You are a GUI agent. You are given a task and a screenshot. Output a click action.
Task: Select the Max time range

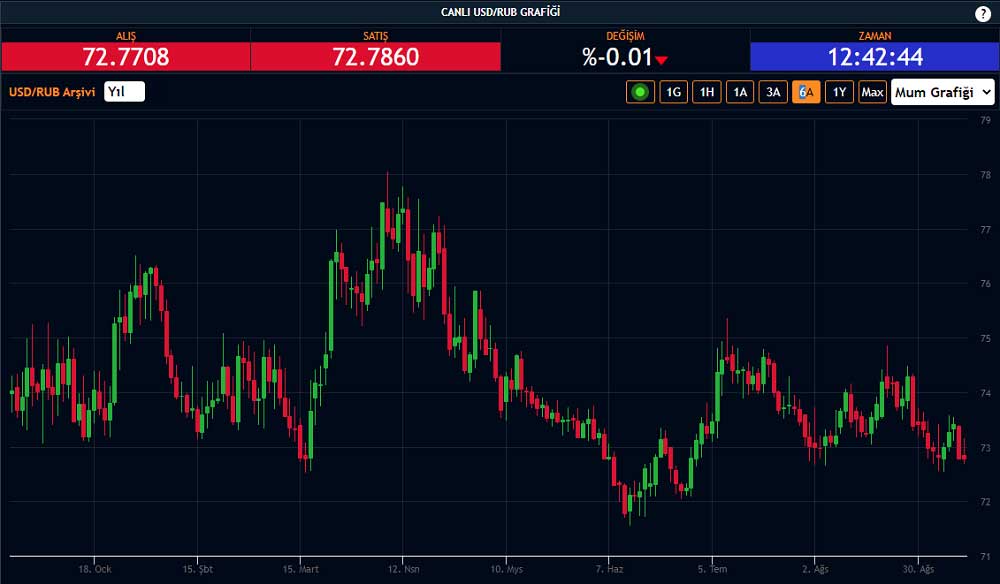point(872,92)
